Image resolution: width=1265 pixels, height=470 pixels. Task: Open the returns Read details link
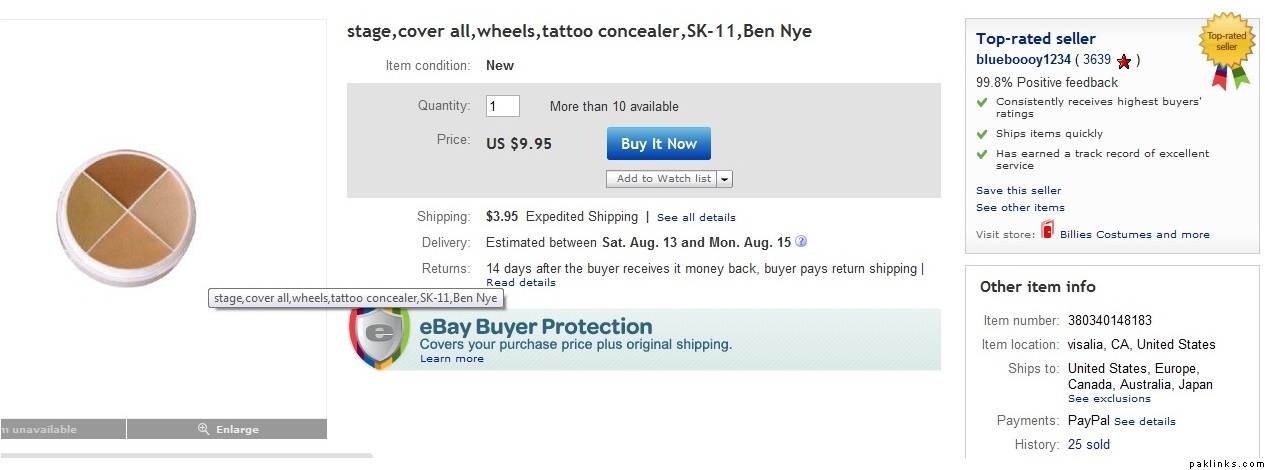click(520, 283)
